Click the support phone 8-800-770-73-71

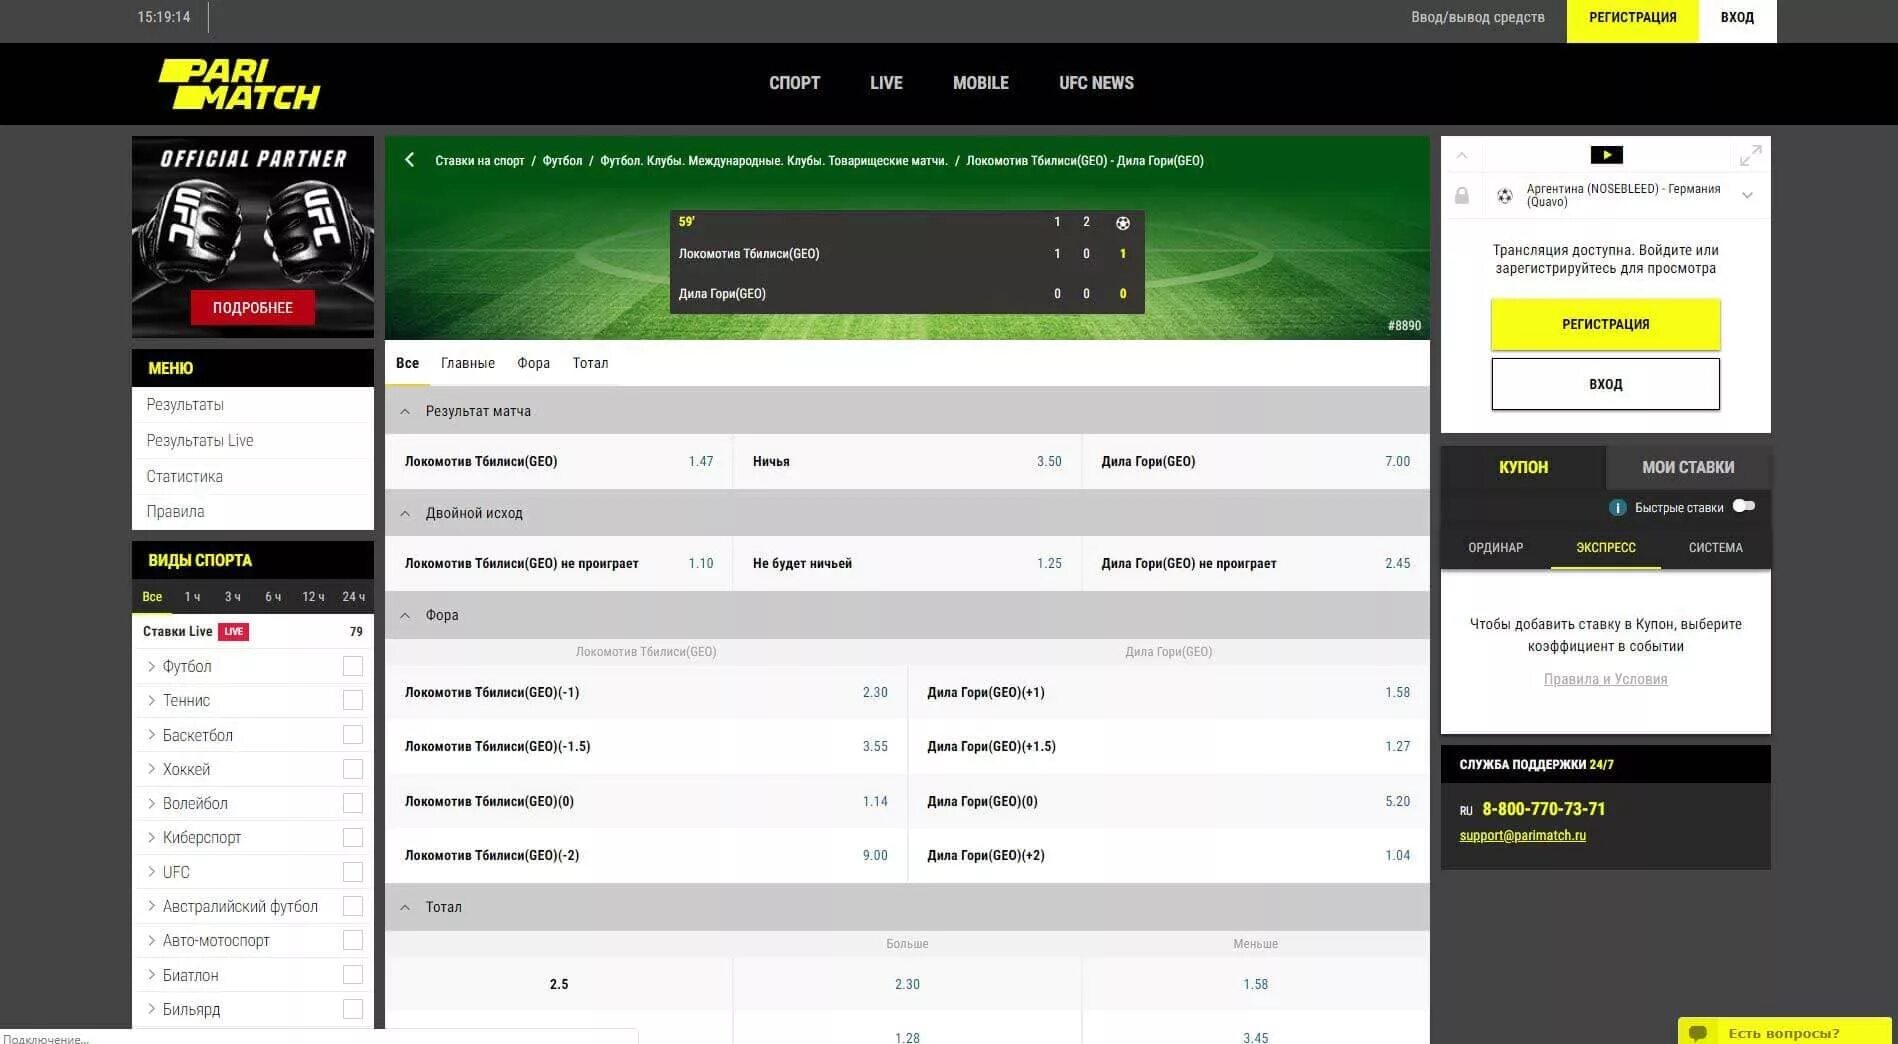click(x=1543, y=809)
